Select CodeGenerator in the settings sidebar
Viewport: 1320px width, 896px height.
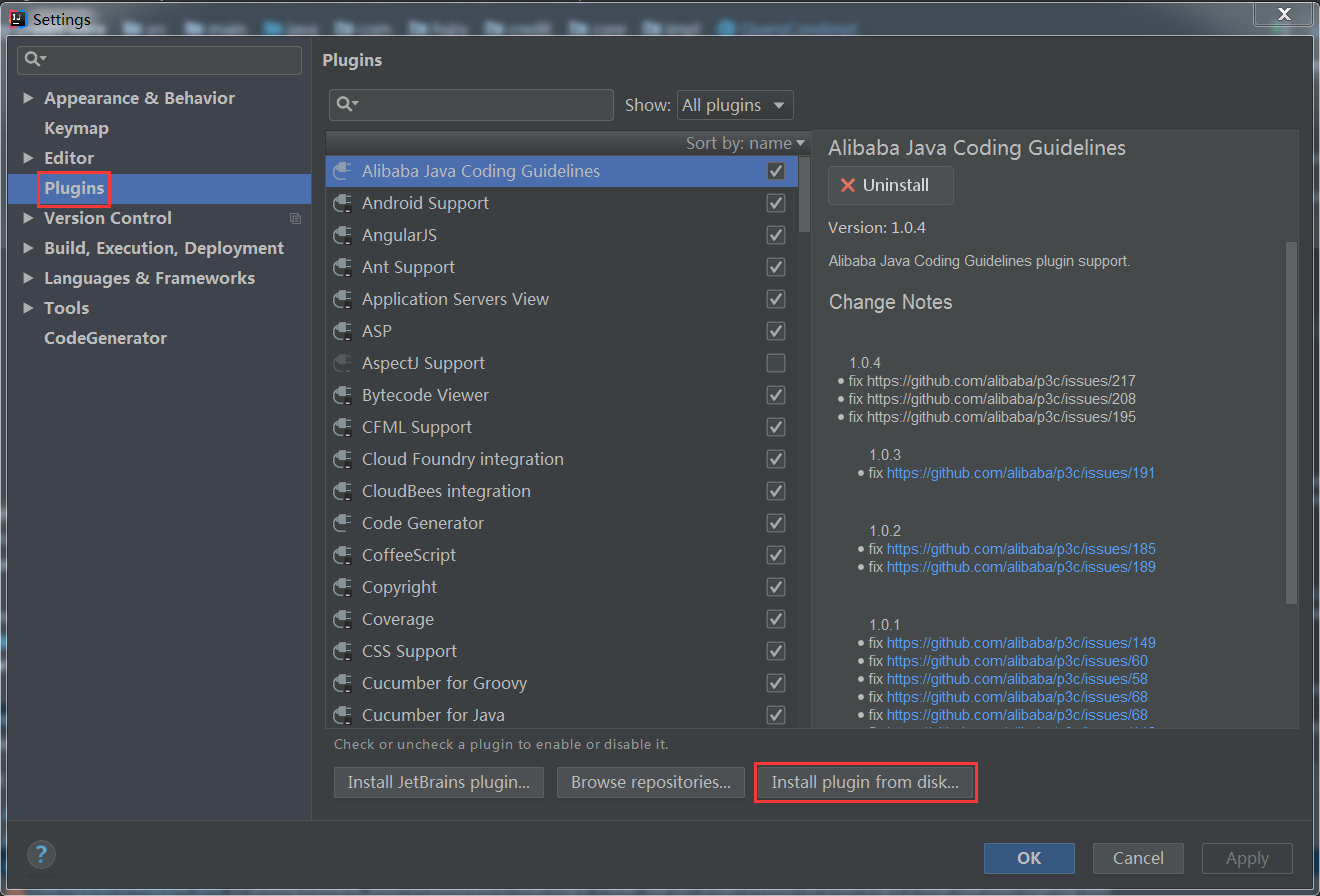pos(105,338)
